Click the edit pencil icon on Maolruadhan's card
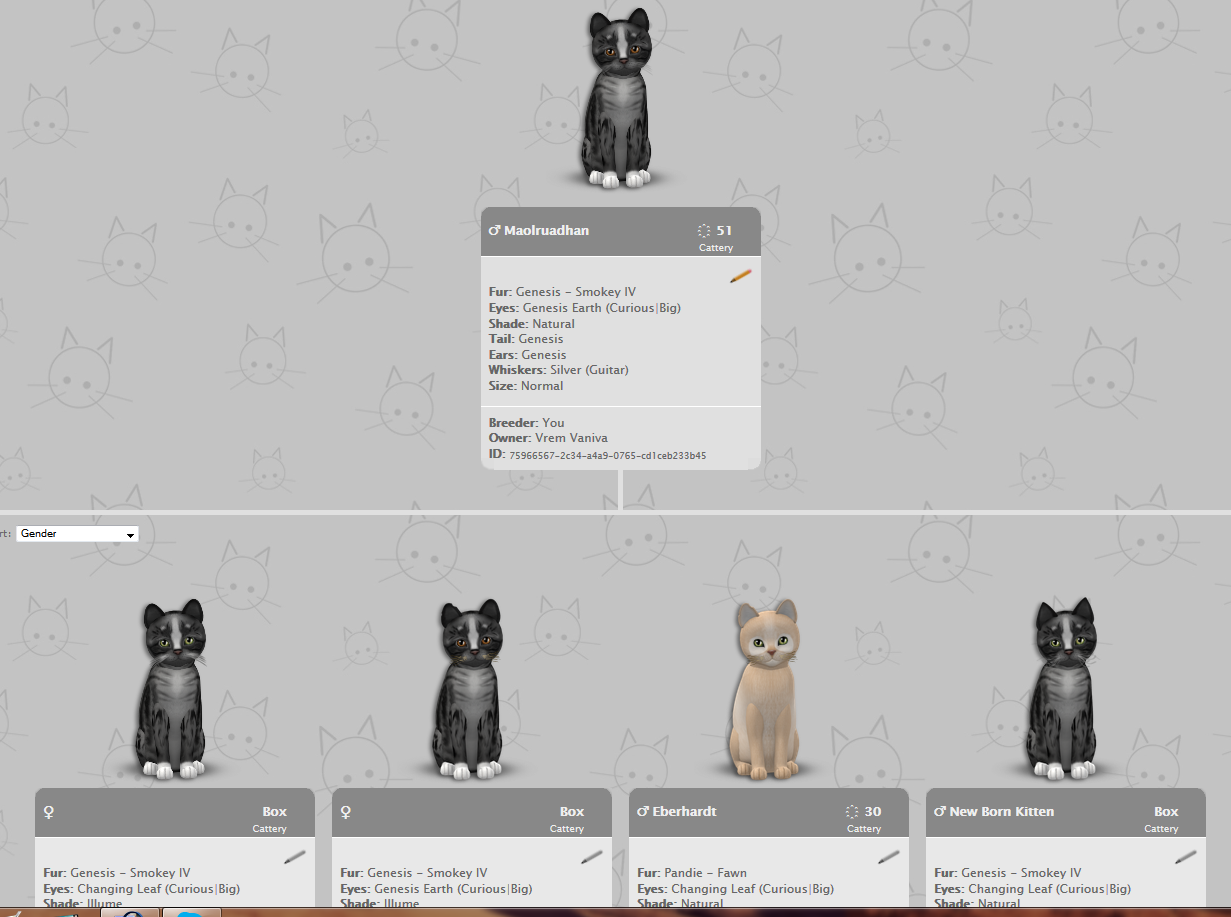Image resolution: width=1231 pixels, height=917 pixels. (741, 276)
